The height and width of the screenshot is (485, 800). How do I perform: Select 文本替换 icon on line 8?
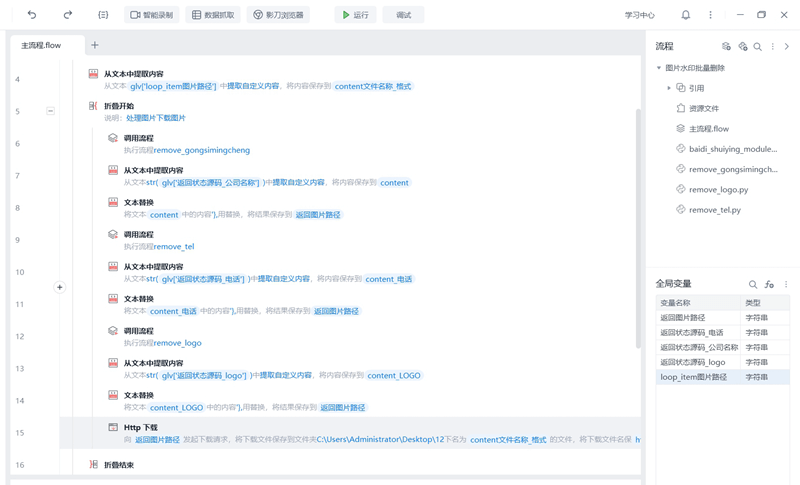pos(113,202)
